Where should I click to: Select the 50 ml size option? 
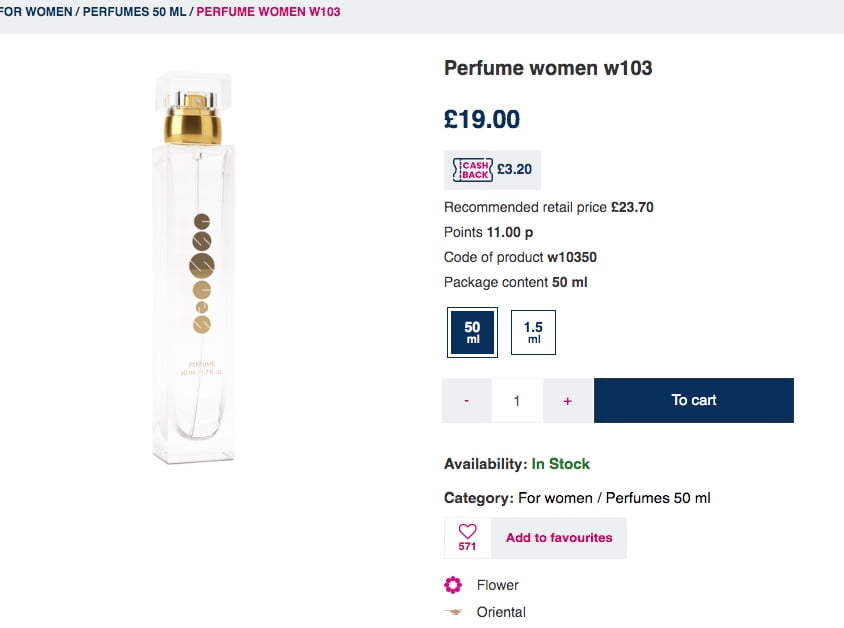pyautogui.click(x=472, y=332)
